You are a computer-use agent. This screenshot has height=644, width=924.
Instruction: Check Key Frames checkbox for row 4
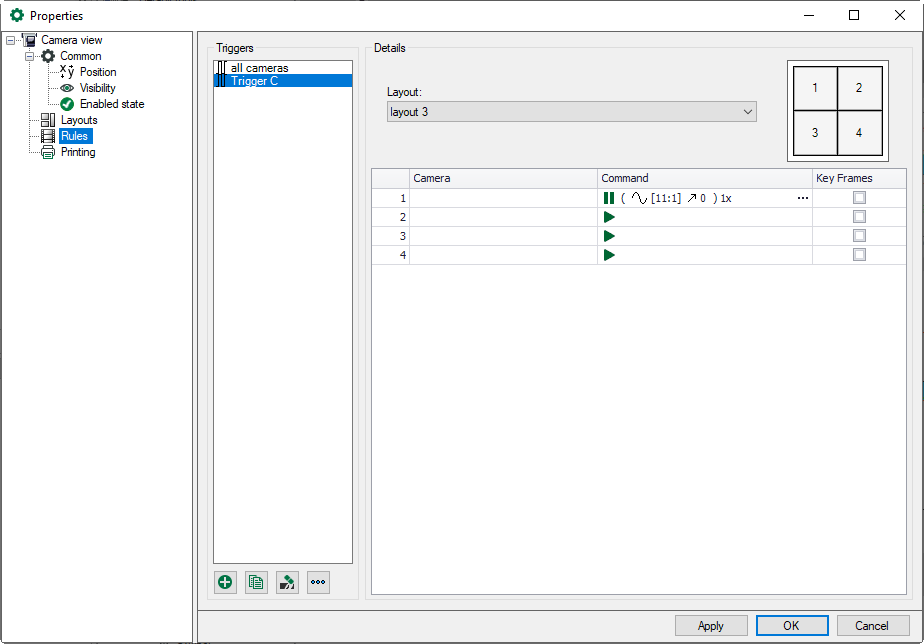click(x=859, y=255)
